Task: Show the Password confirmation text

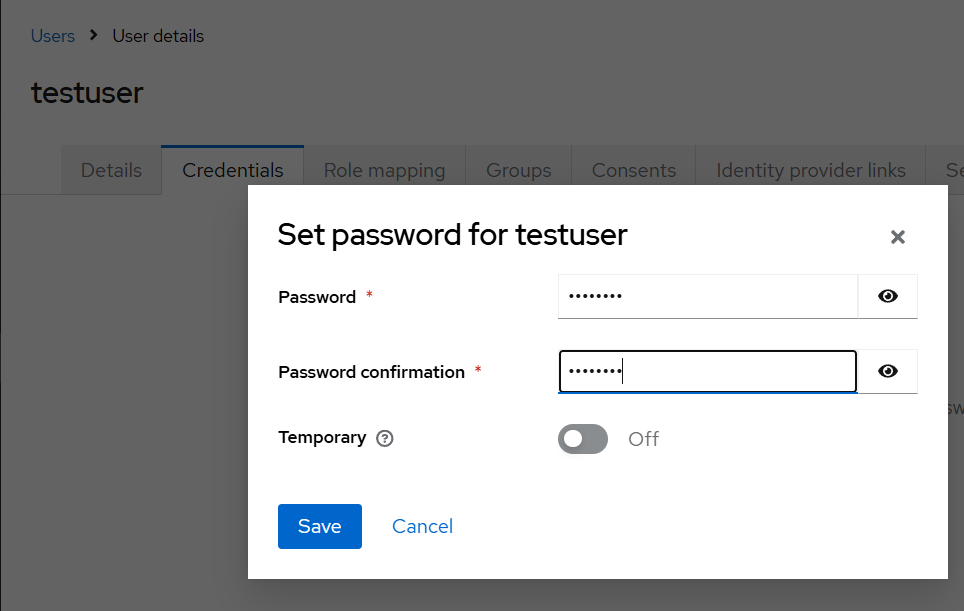Action: (887, 371)
